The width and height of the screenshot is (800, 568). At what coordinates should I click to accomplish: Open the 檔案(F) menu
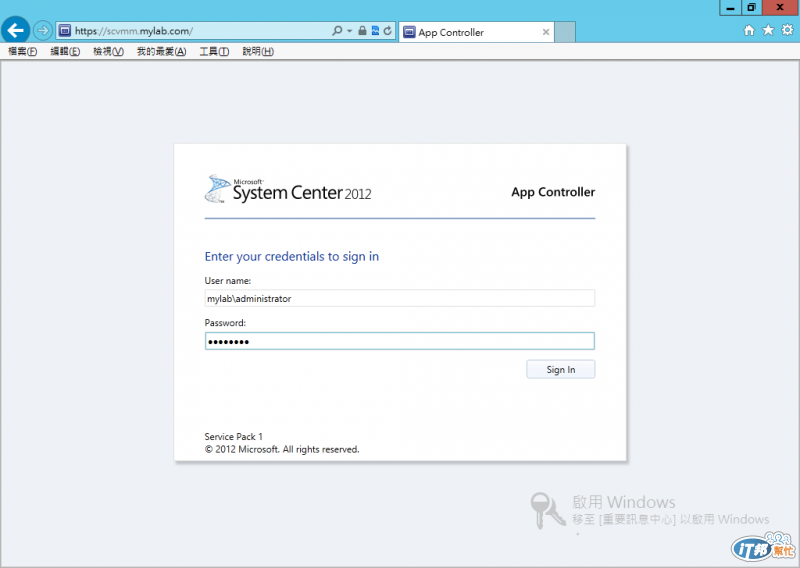[x=22, y=52]
